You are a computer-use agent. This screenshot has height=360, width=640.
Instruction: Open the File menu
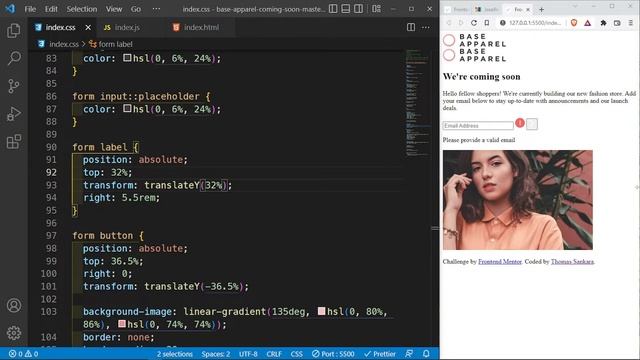pyautogui.click(x=30, y=9)
